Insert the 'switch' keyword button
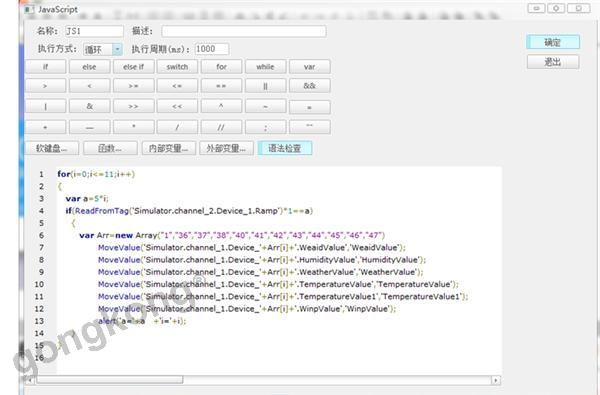 click(177, 67)
